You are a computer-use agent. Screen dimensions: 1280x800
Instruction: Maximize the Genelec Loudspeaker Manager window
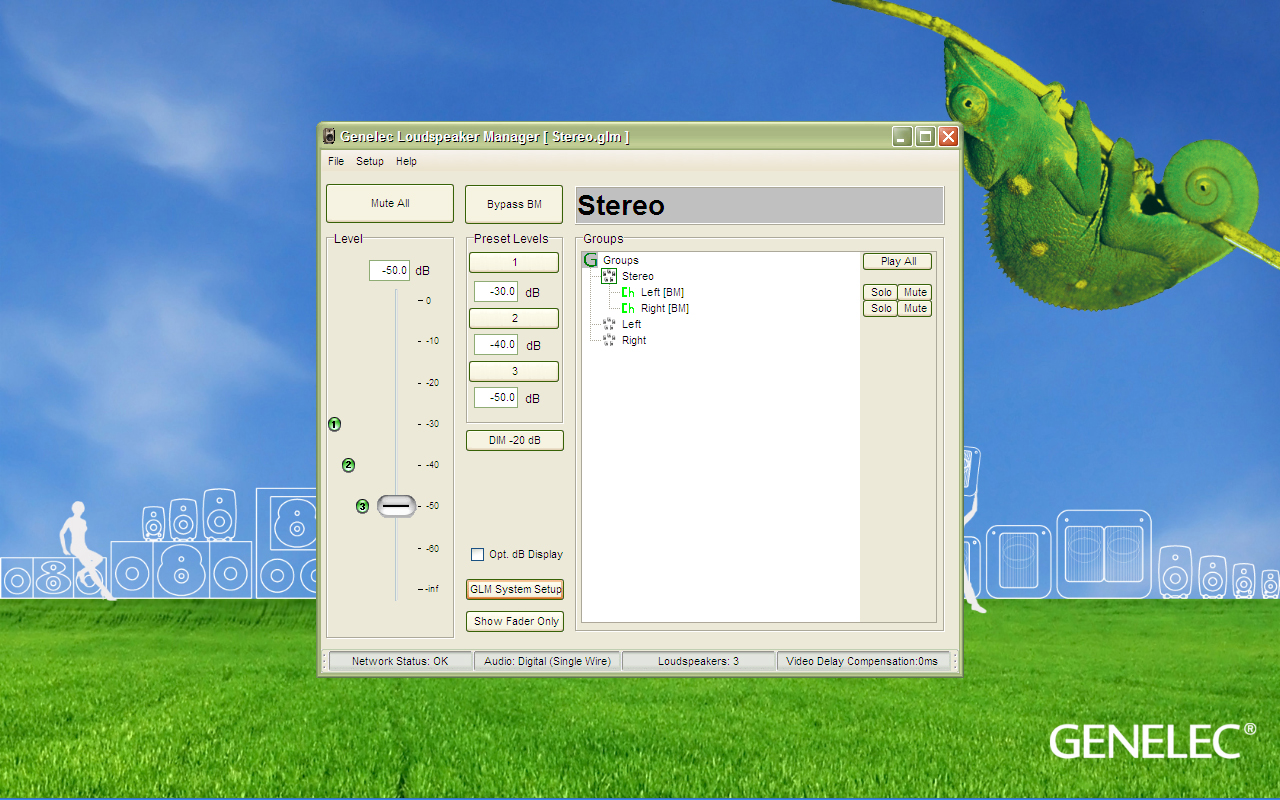click(925, 137)
